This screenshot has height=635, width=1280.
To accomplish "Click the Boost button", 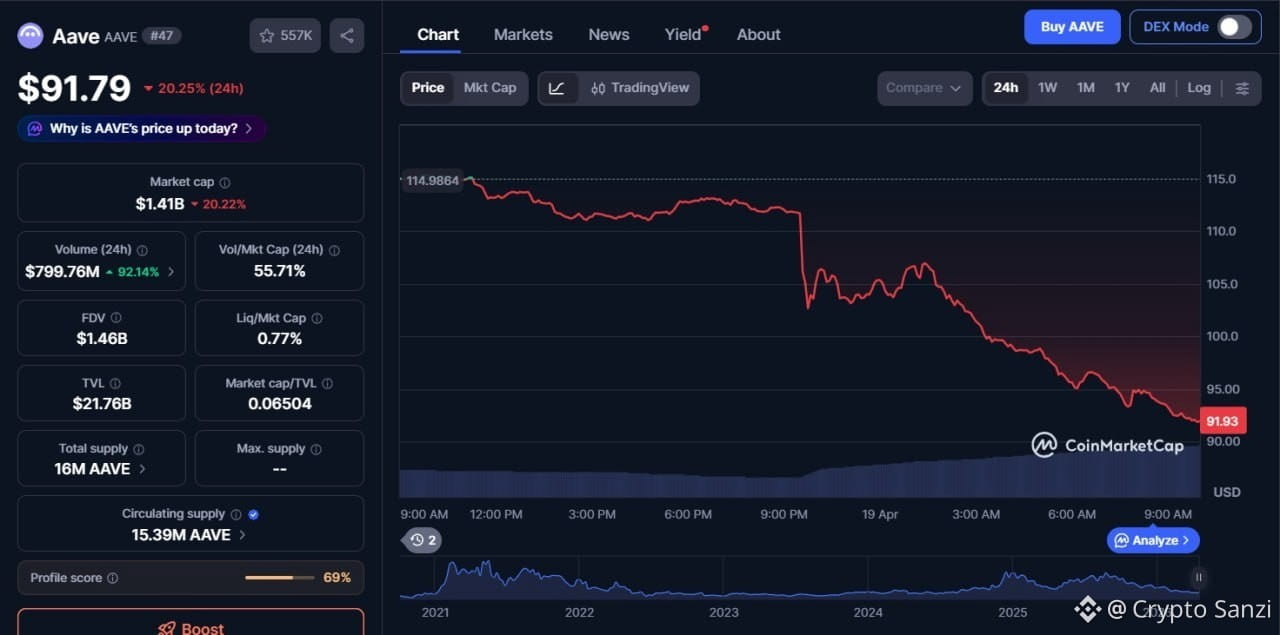I will point(190,626).
